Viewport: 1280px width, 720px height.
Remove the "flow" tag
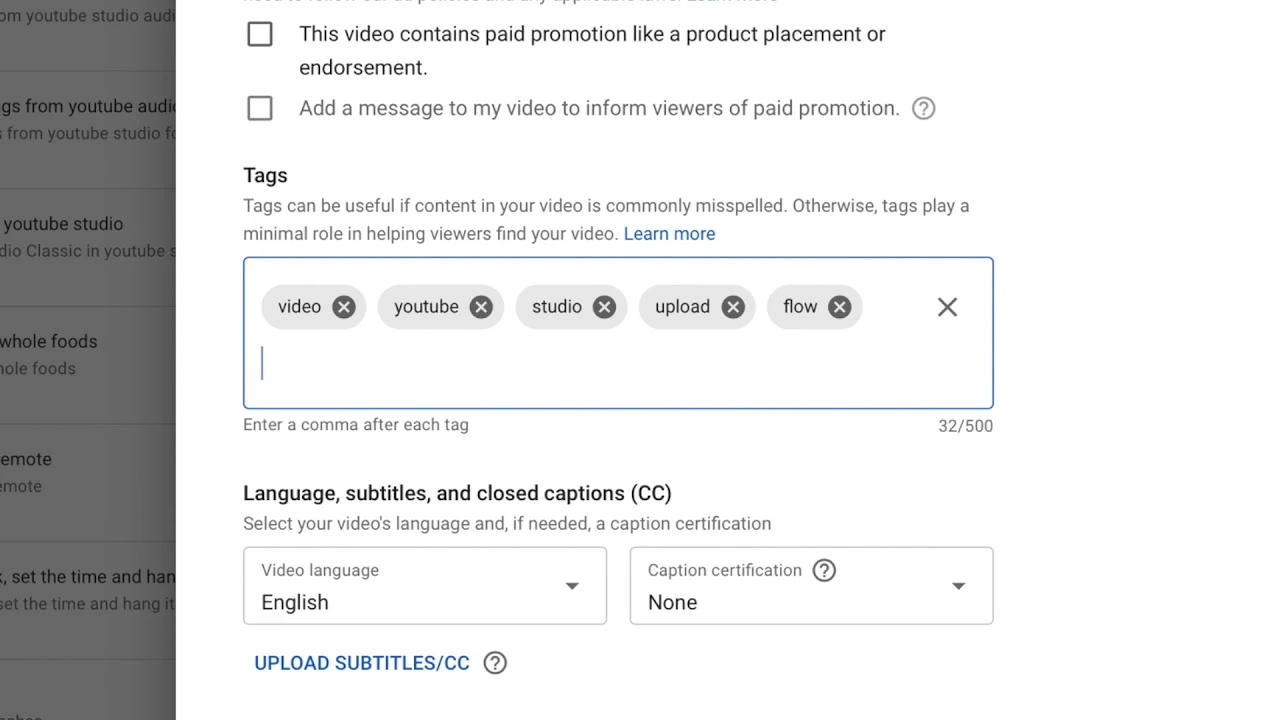point(839,307)
